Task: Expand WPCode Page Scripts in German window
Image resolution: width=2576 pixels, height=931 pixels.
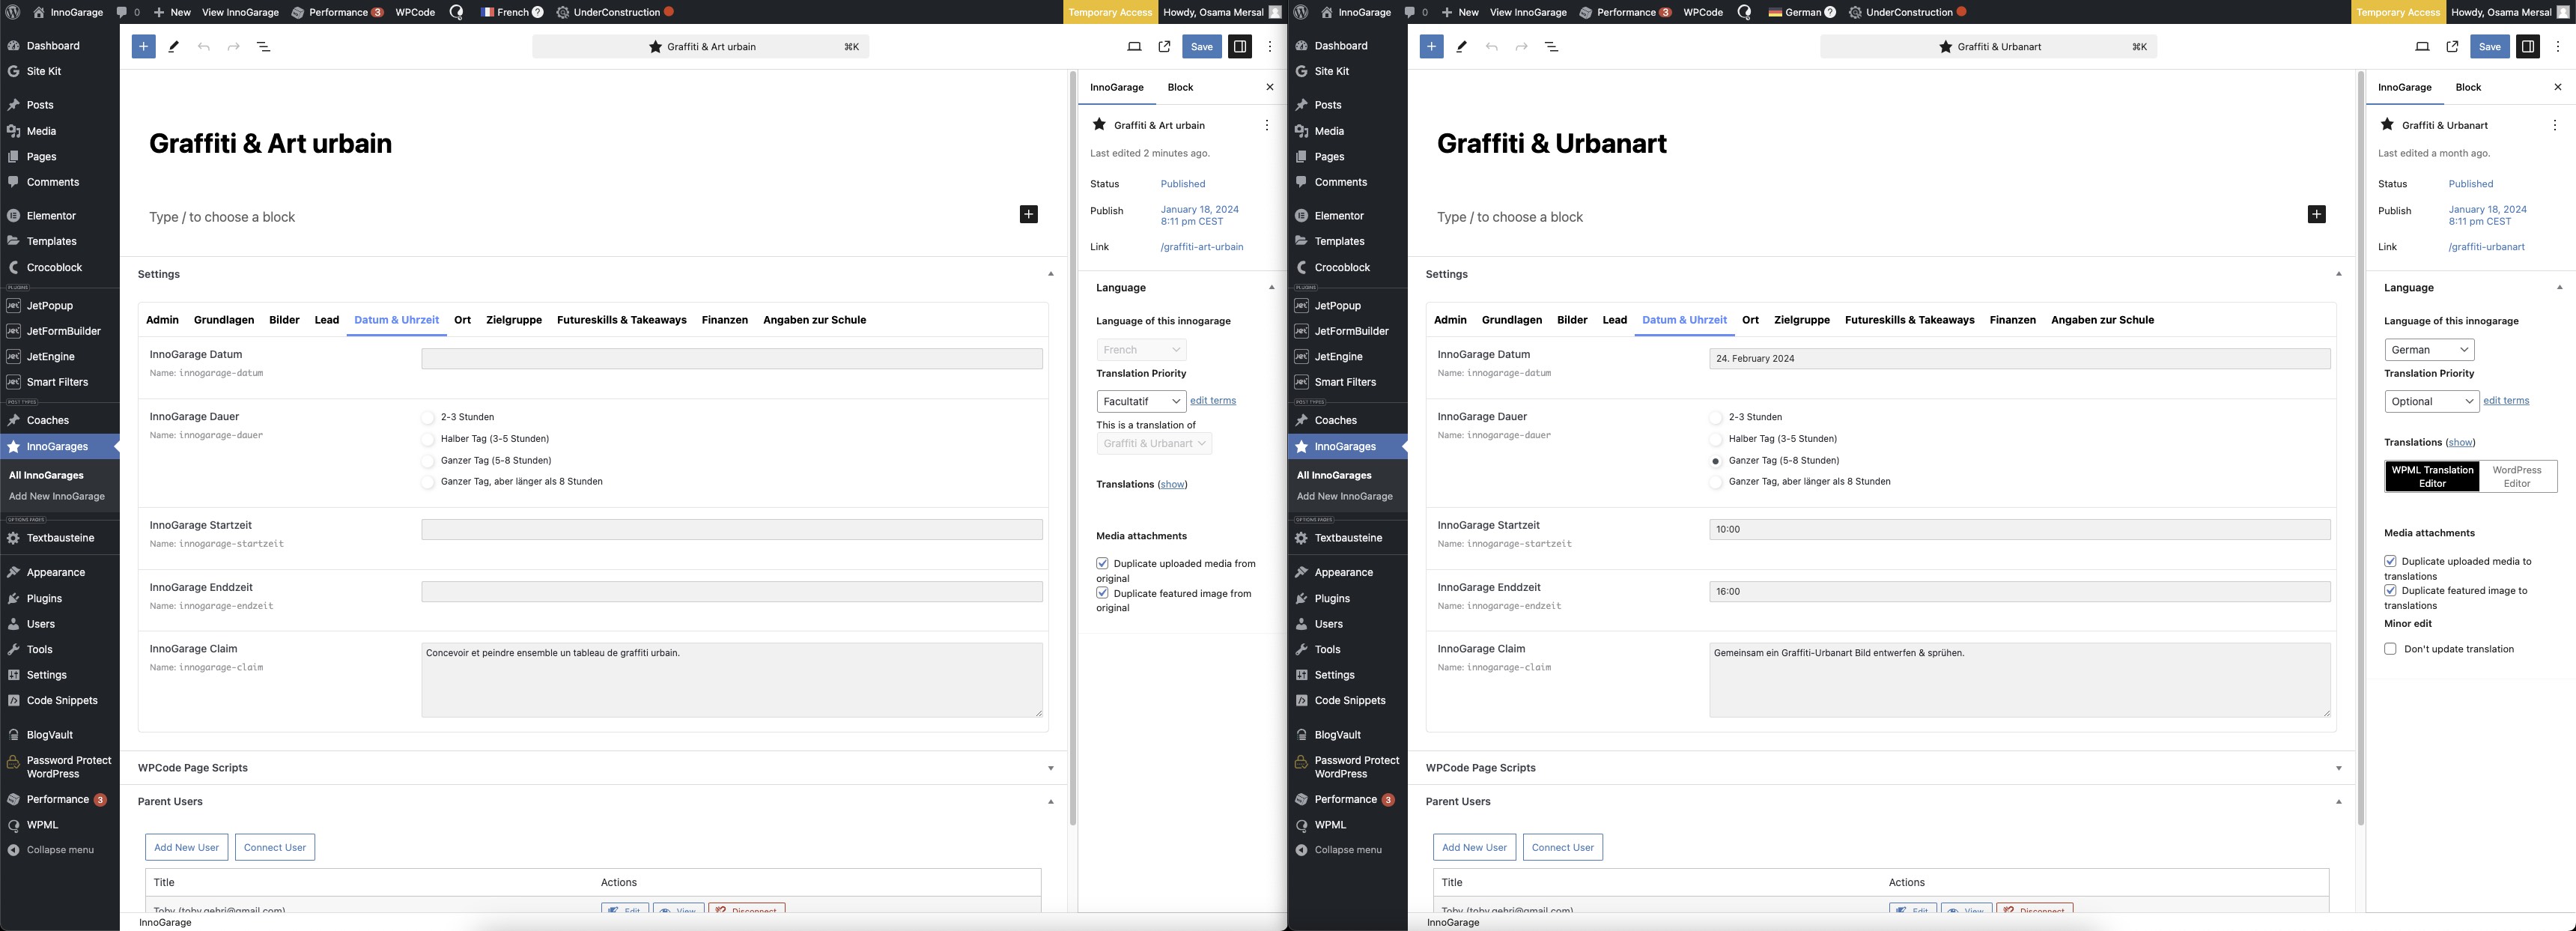Action: click(2338, 768)
